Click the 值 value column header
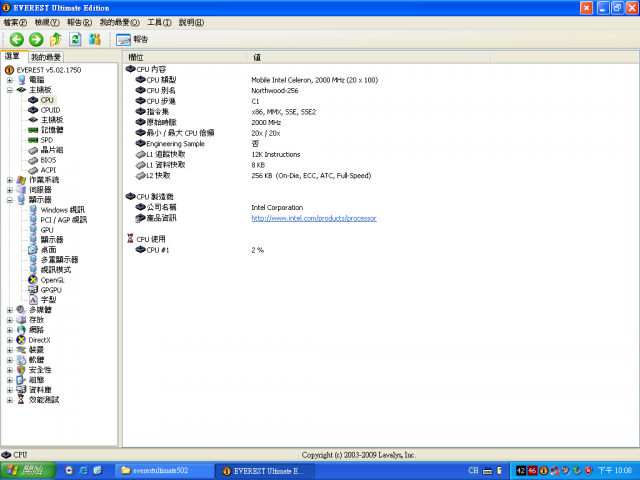Viewport: 640px width, 480px height. click(369, 58)
